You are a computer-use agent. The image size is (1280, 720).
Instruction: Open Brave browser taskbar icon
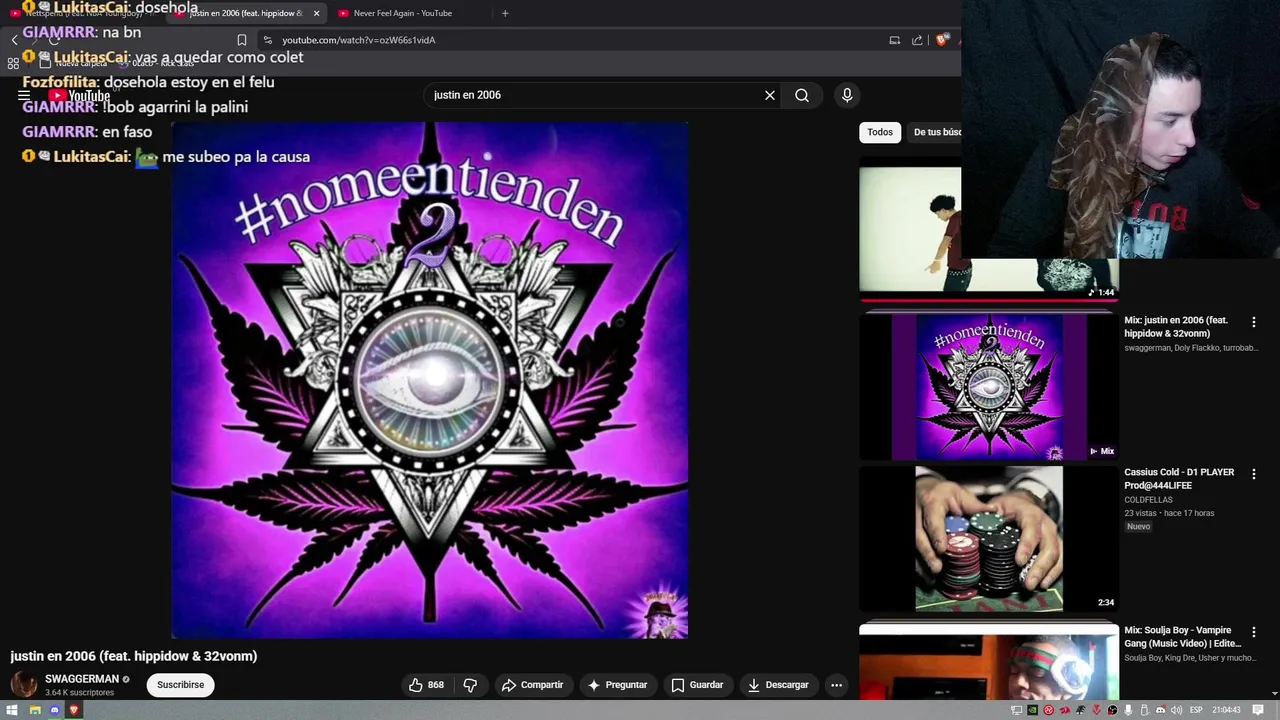73,710
